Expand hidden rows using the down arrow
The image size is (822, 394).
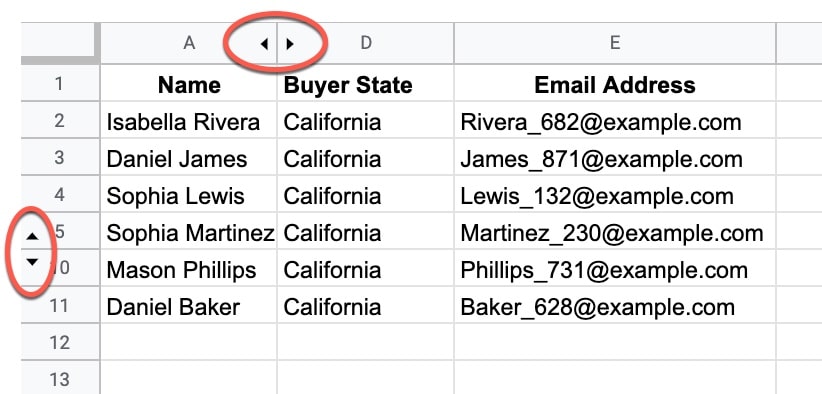pyautogui.click(x=33, y=262)
